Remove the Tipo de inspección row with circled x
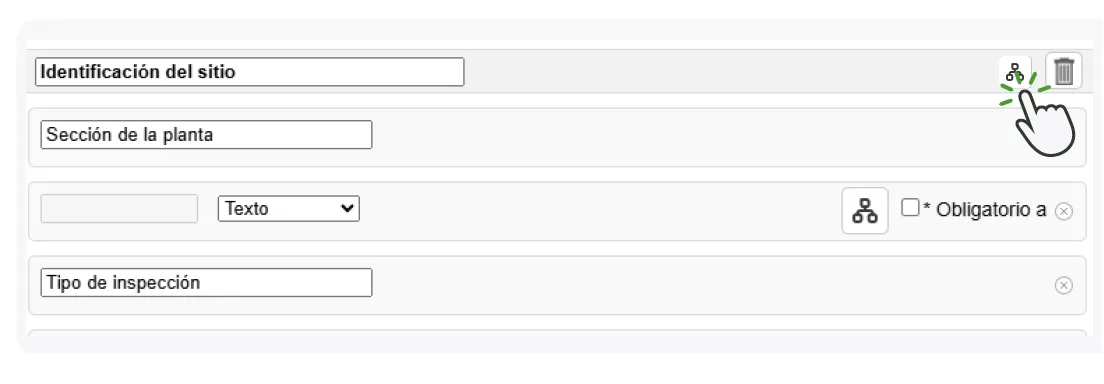1104x384 pixels. click(x=1064, y=285)
